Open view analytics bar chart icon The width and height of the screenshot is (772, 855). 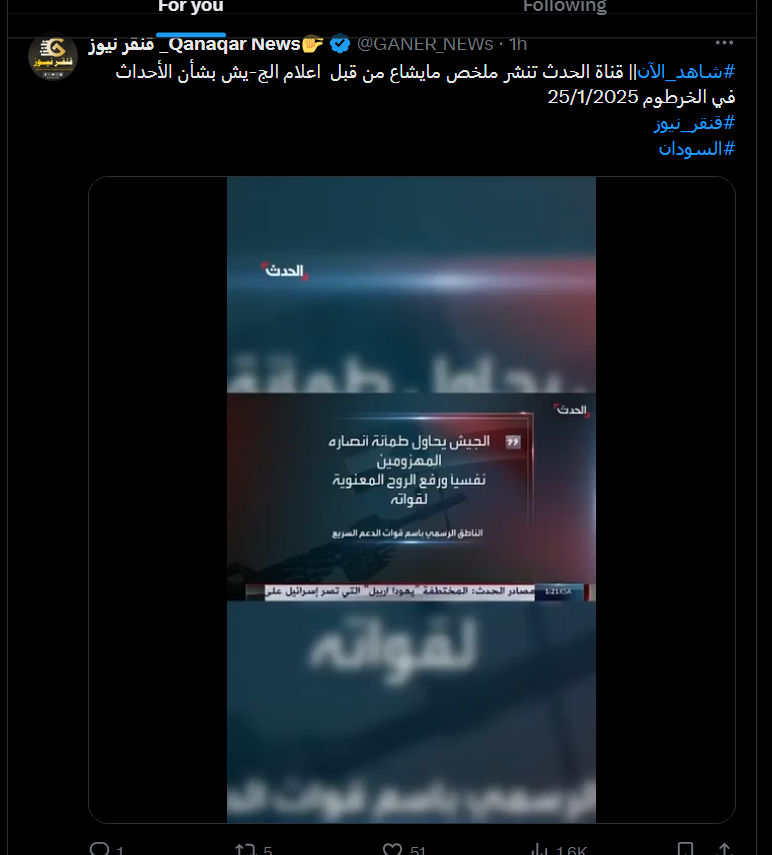click(539, 848)
